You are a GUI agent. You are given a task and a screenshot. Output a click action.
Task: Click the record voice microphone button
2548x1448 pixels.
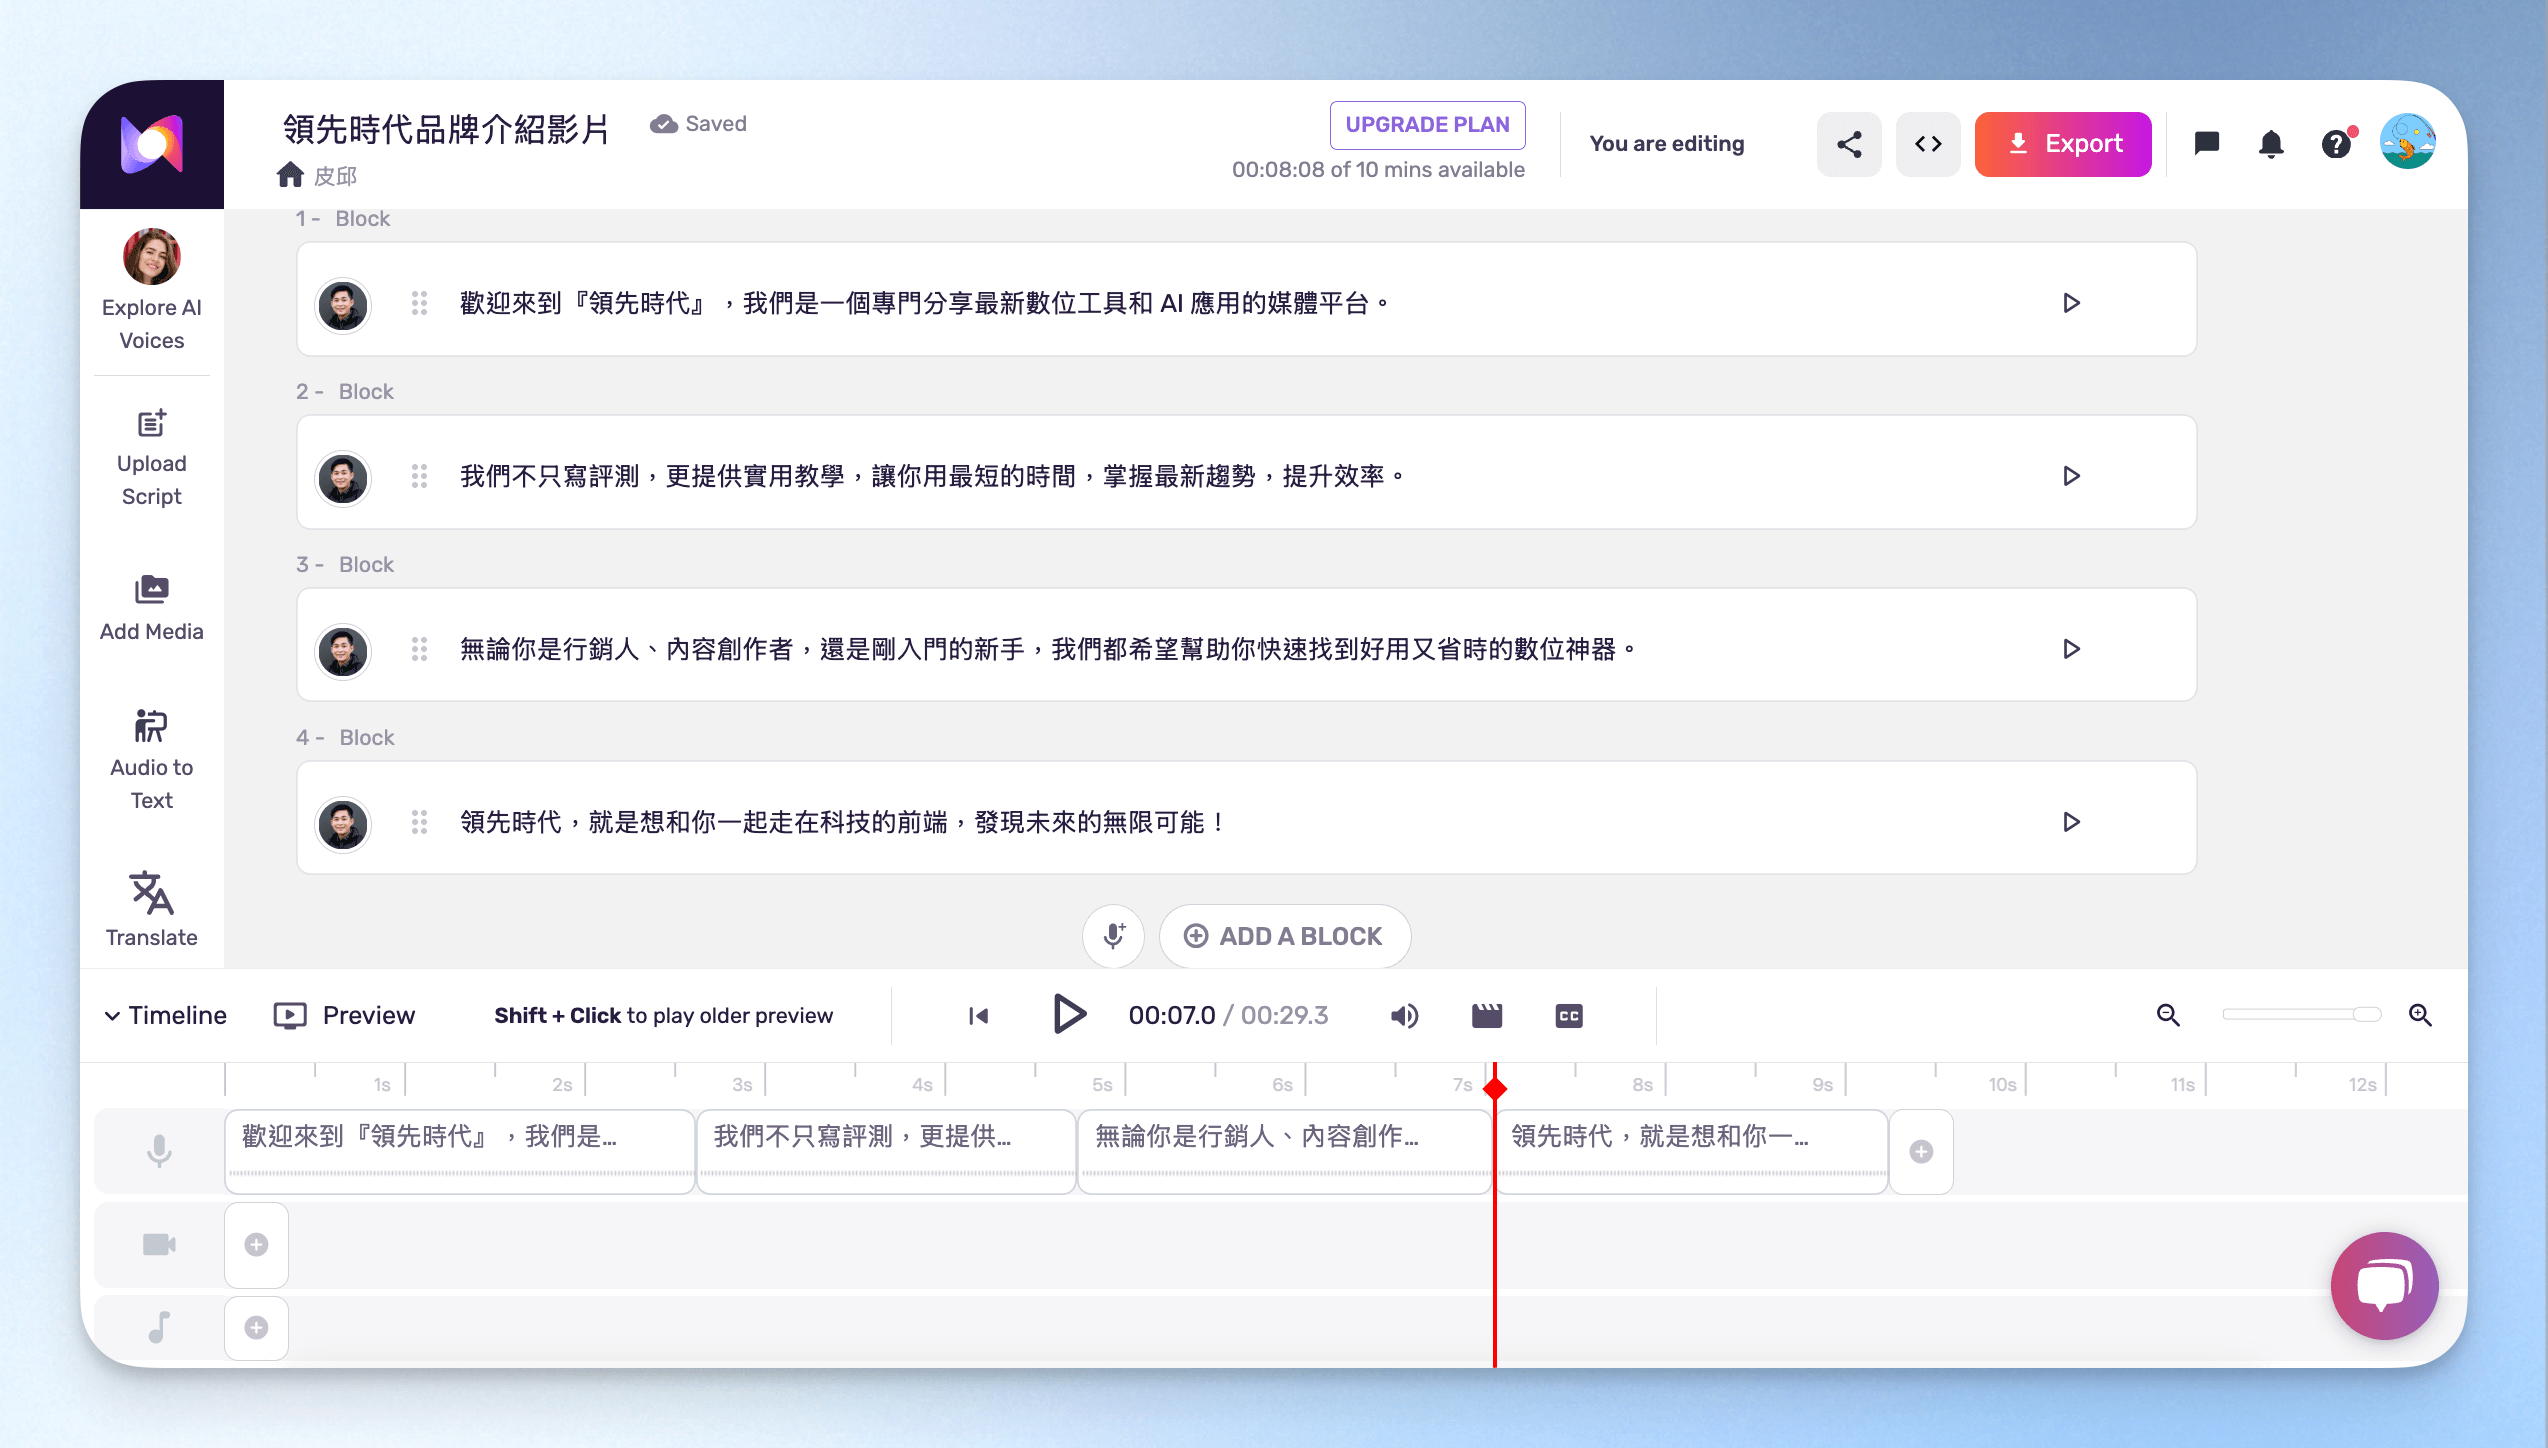[1113, 936]
